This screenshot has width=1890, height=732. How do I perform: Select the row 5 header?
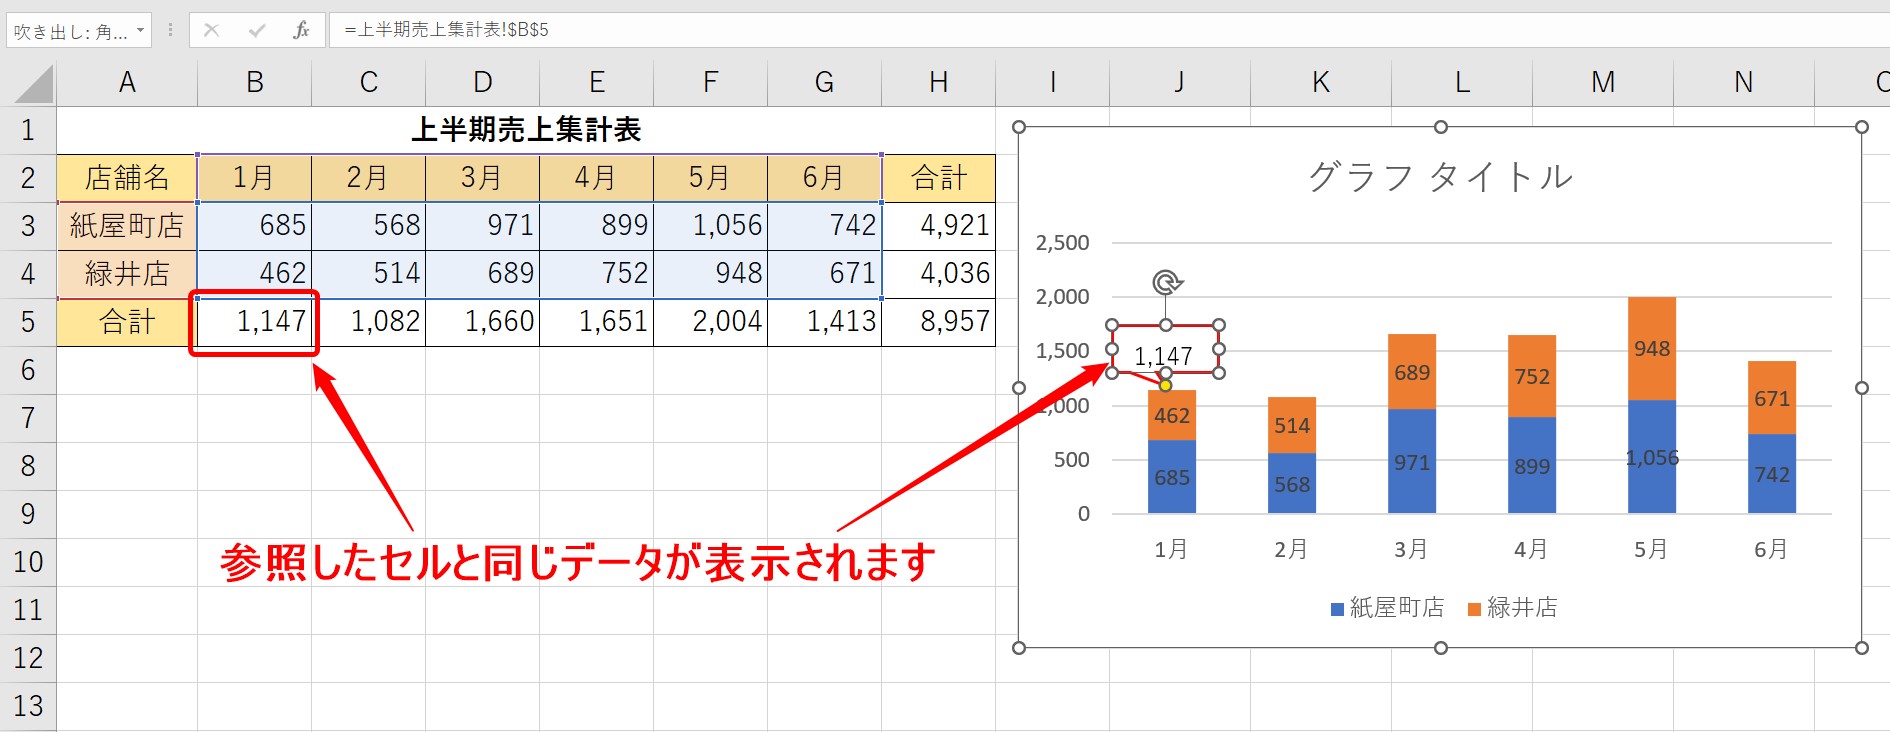(28, 322)
